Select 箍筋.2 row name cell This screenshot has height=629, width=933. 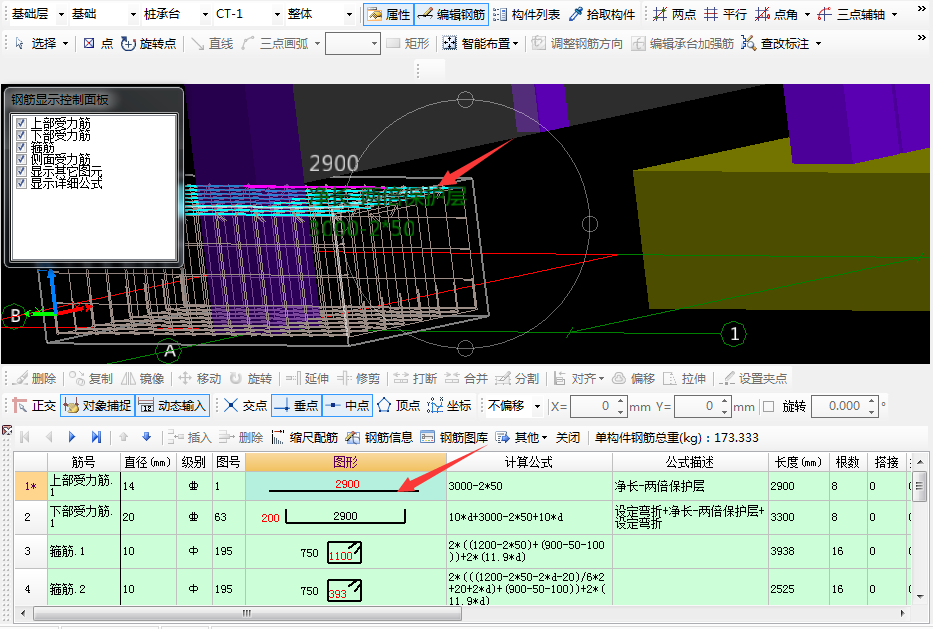pyautogui.click(x=83, y=588)
